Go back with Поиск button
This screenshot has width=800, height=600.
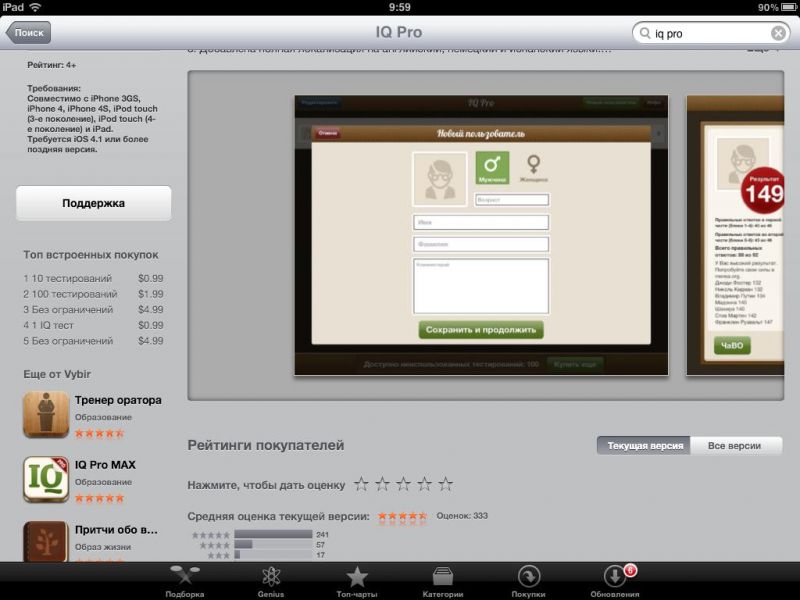(x=28, y=33)
